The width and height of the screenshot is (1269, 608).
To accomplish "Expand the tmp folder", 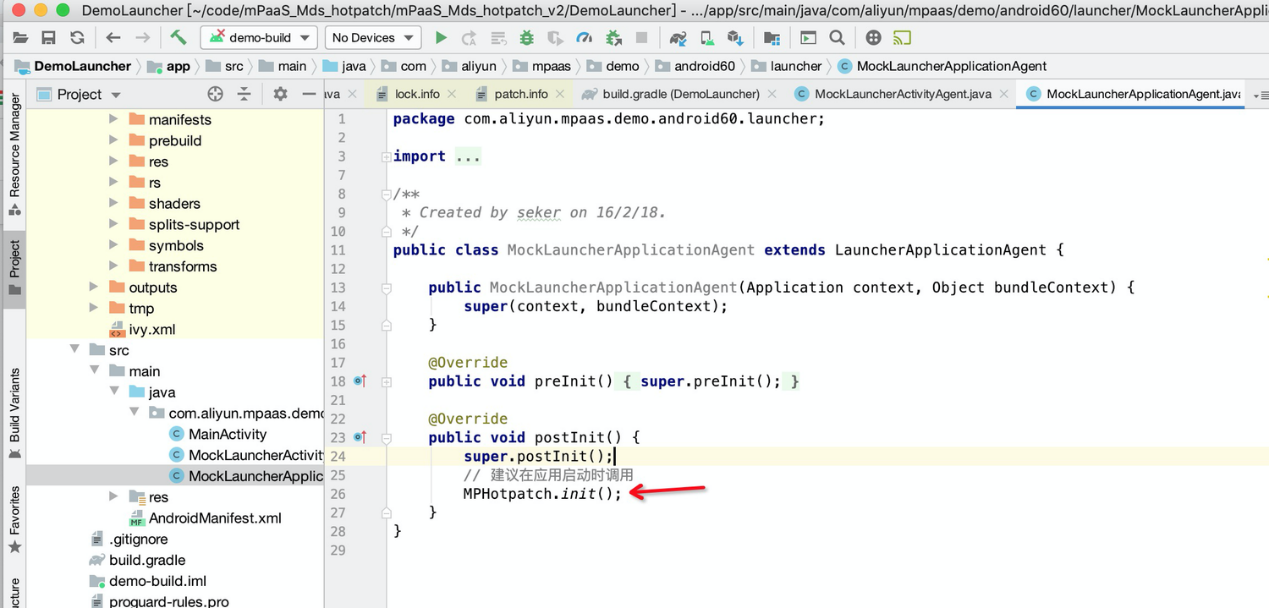I will pyautogui.click(x=93, y=308).
